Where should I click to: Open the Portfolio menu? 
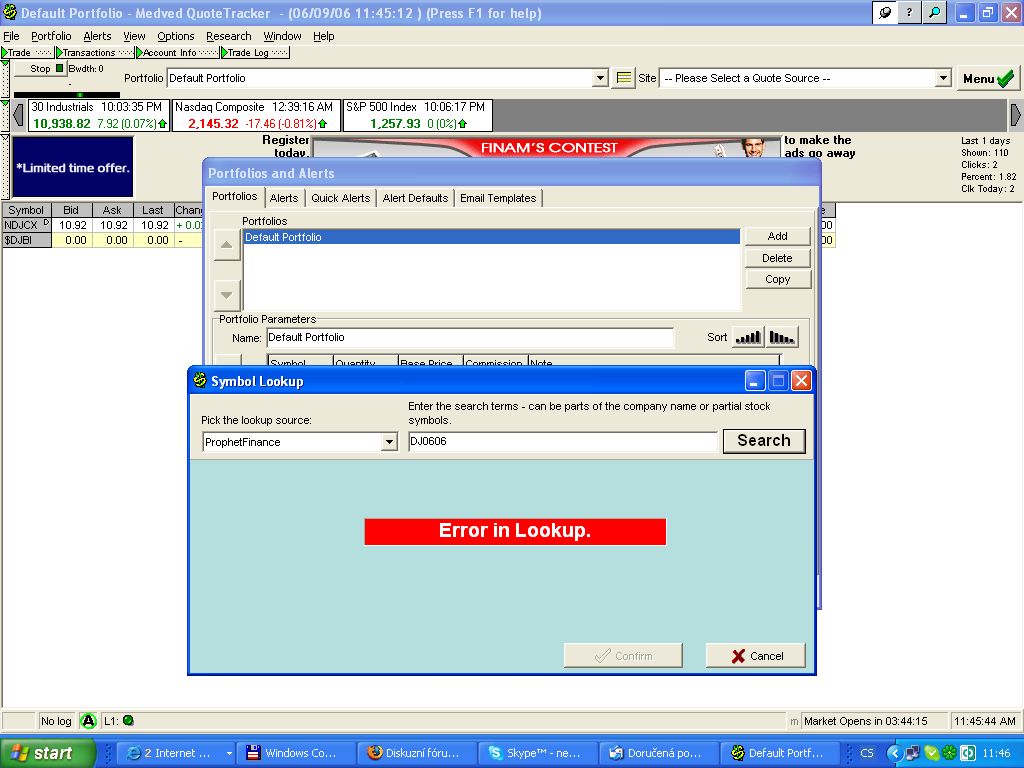point(51,36)
